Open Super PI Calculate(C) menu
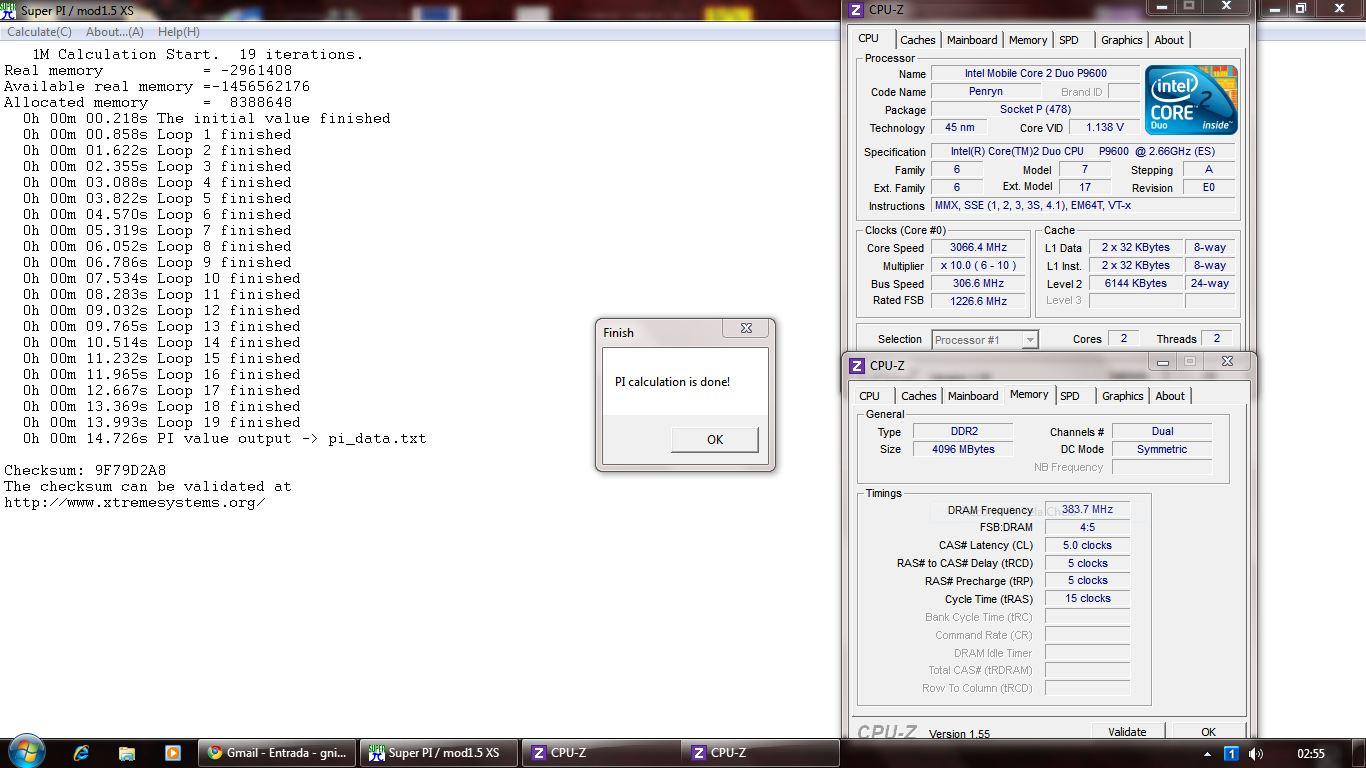 pyautogui.click(x=38, y=31)
